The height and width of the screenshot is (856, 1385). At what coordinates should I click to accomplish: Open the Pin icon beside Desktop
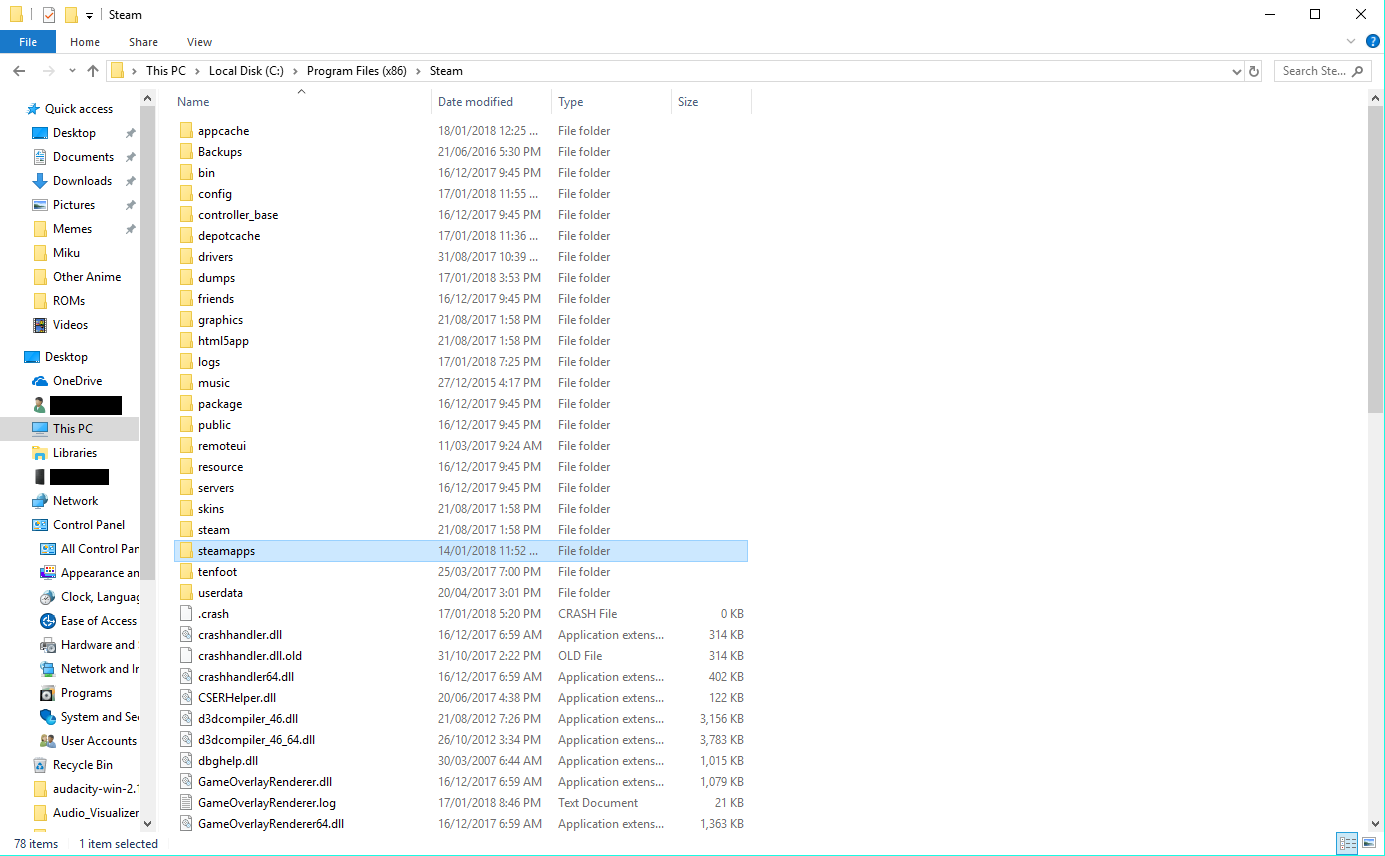coord(130,133)
